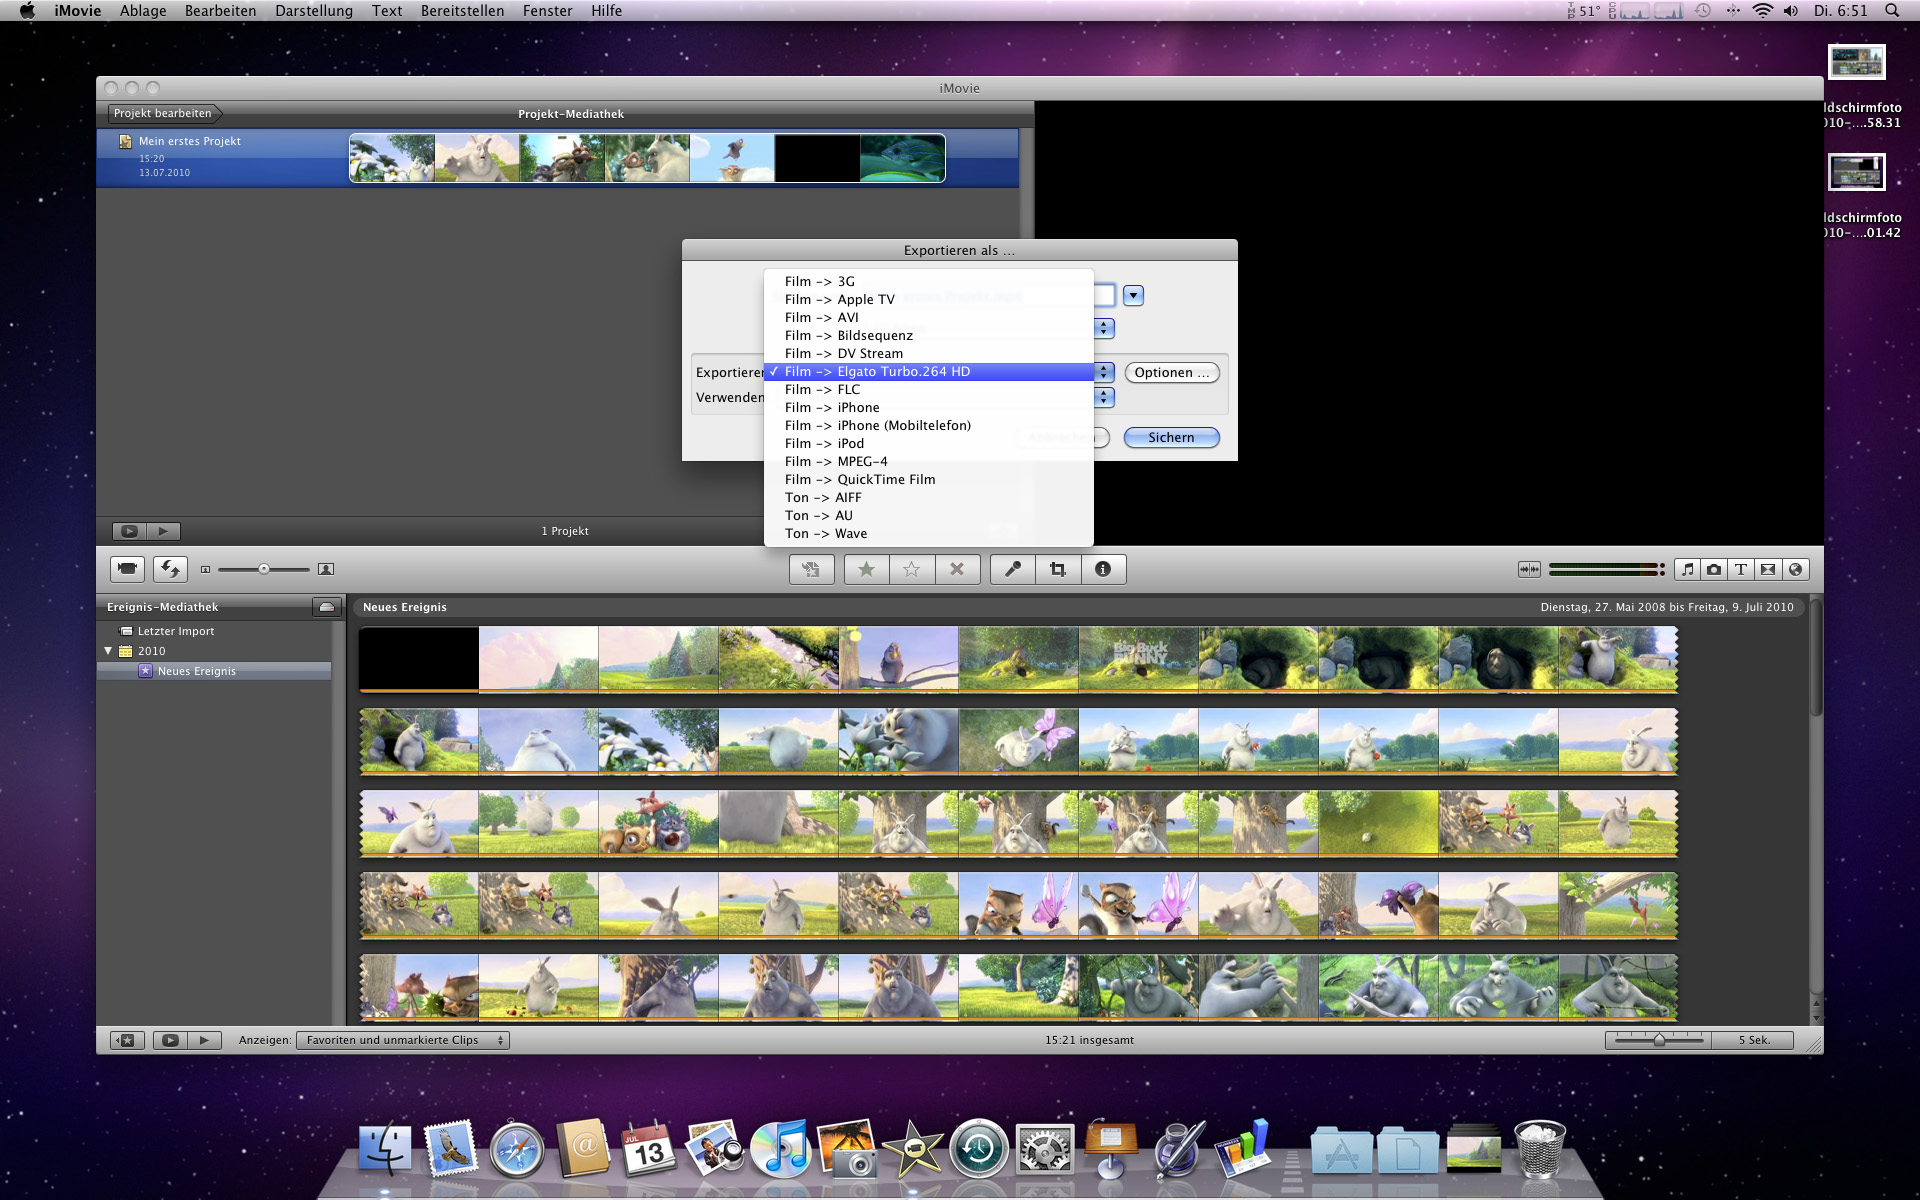Screen dimensions: 1920x1200
Task: Swap events and projects areas
Action: click(x=170, y=569)
